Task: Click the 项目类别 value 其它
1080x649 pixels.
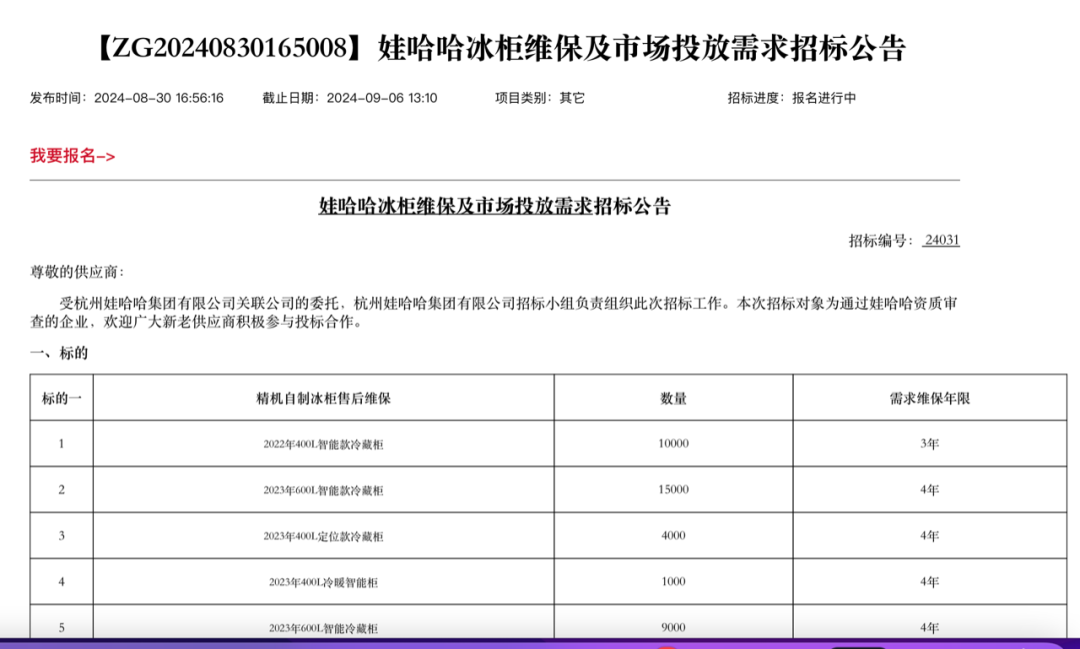Action: (572, 98)
